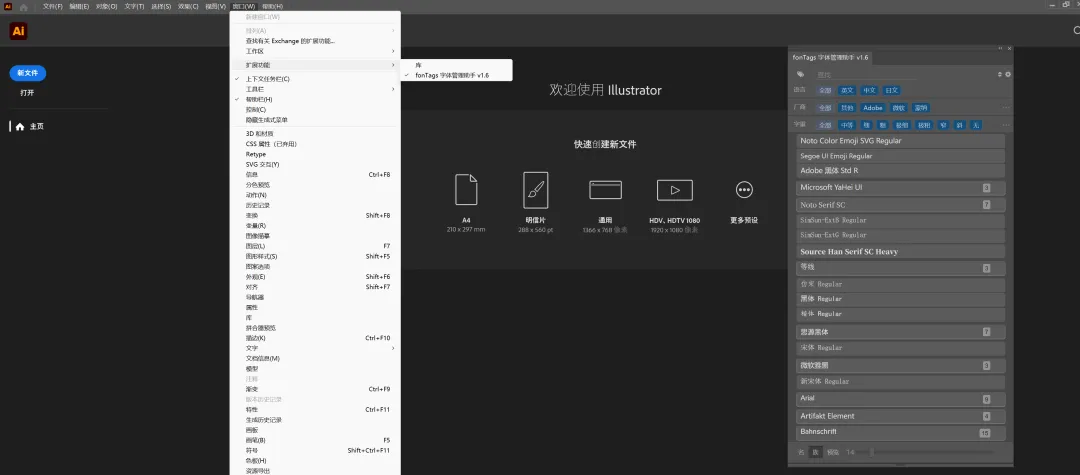Select 画笔(B) brushes panel entry
This screenshot has height=475, width=1080.
[x=315, y=440]
